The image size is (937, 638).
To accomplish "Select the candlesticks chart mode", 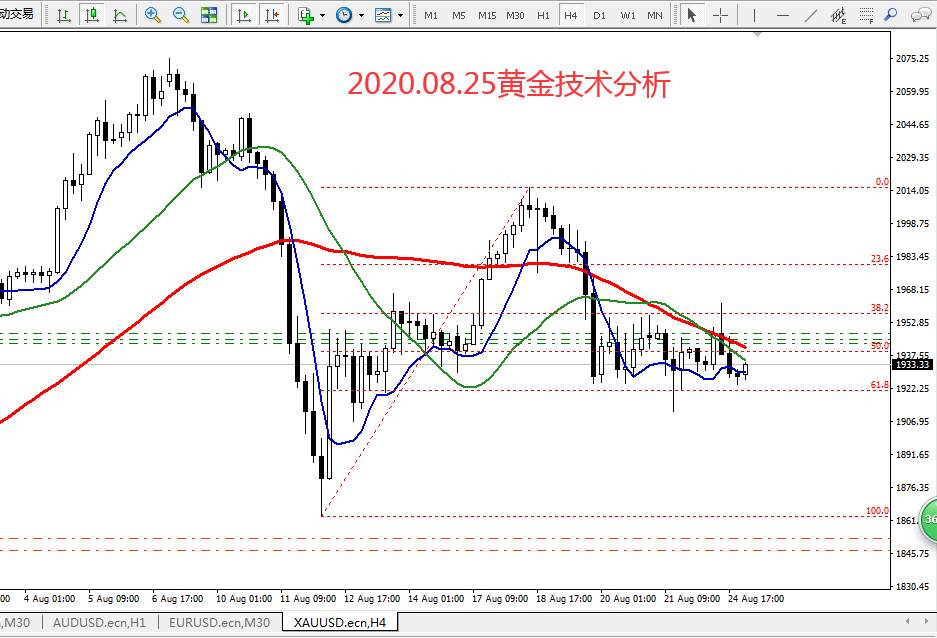I will [x=91, y=15].
